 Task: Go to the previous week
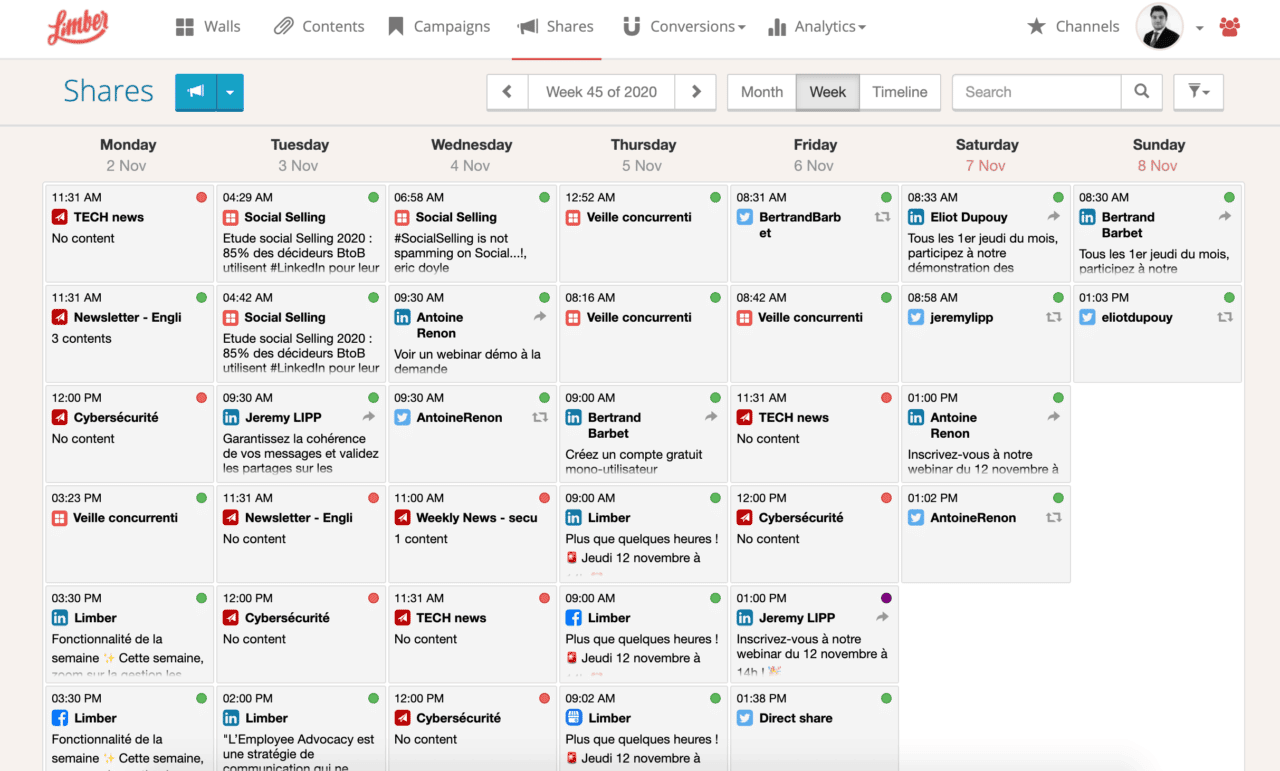coord(507,92)
